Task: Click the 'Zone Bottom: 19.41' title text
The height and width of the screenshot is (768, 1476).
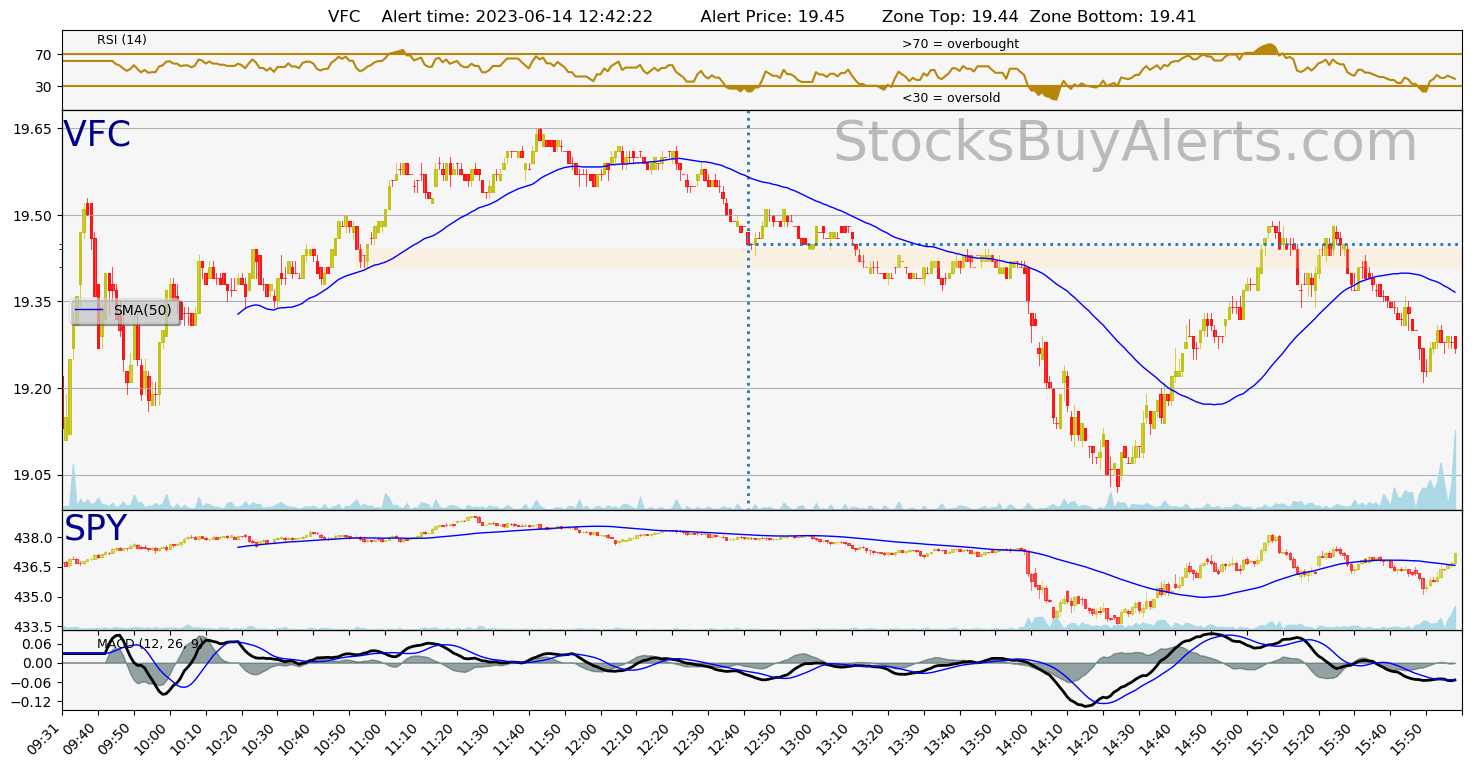Action: [x=1113, y=16]
